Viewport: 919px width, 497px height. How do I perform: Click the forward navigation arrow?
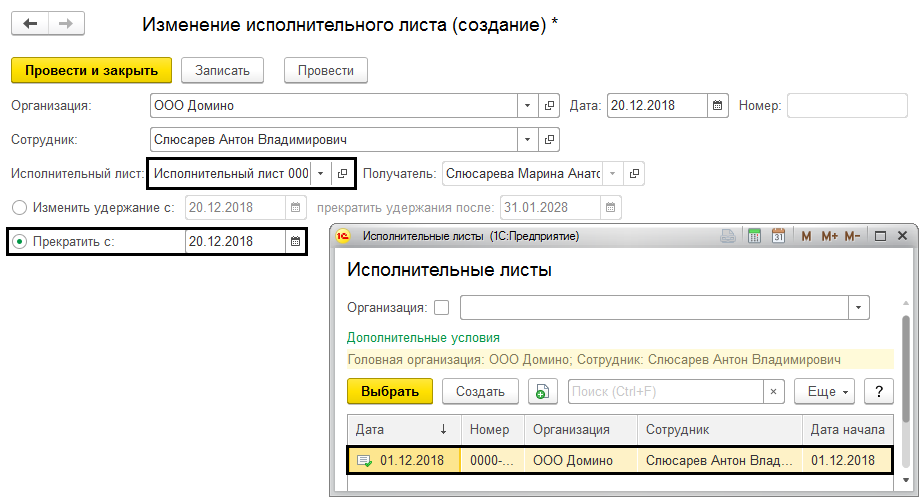click(x=66, y=23)
